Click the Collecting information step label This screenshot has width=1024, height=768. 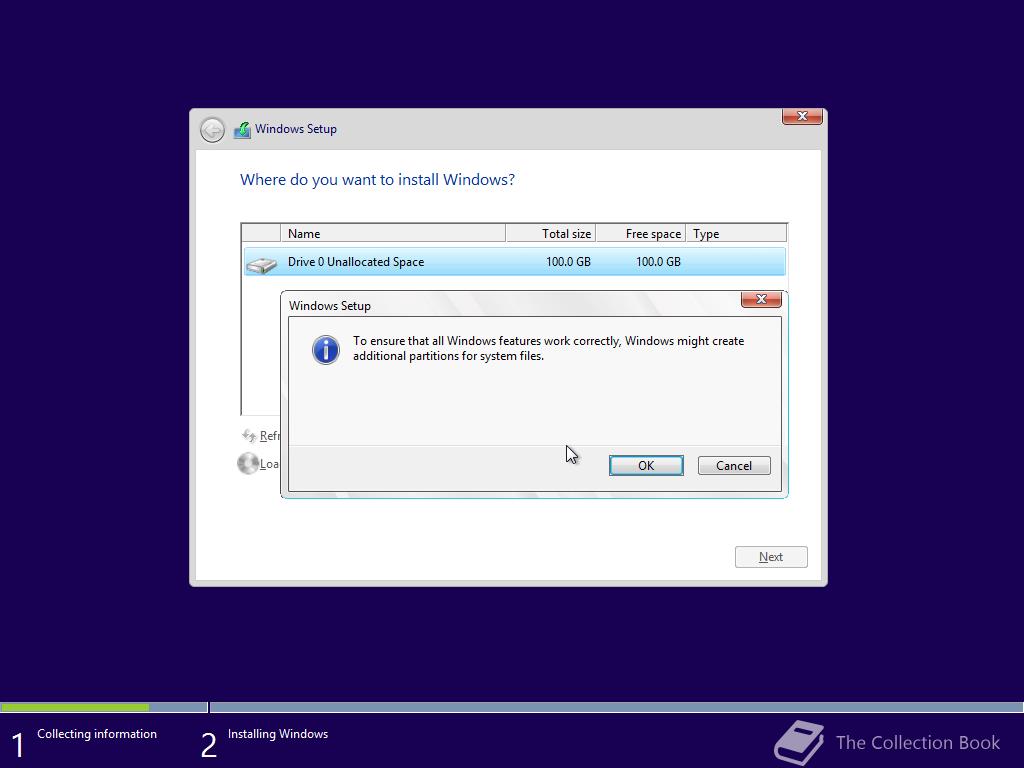coord(97,734)
